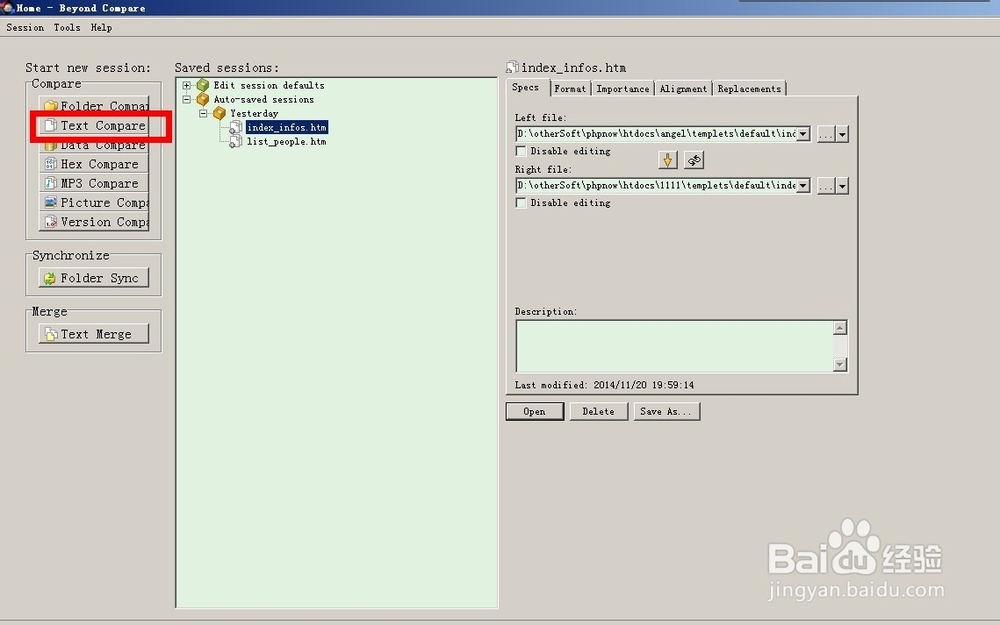The image size is (1000, 625).
Task: Select Auto-saved sessions tree item
Action: click(263, 99)
